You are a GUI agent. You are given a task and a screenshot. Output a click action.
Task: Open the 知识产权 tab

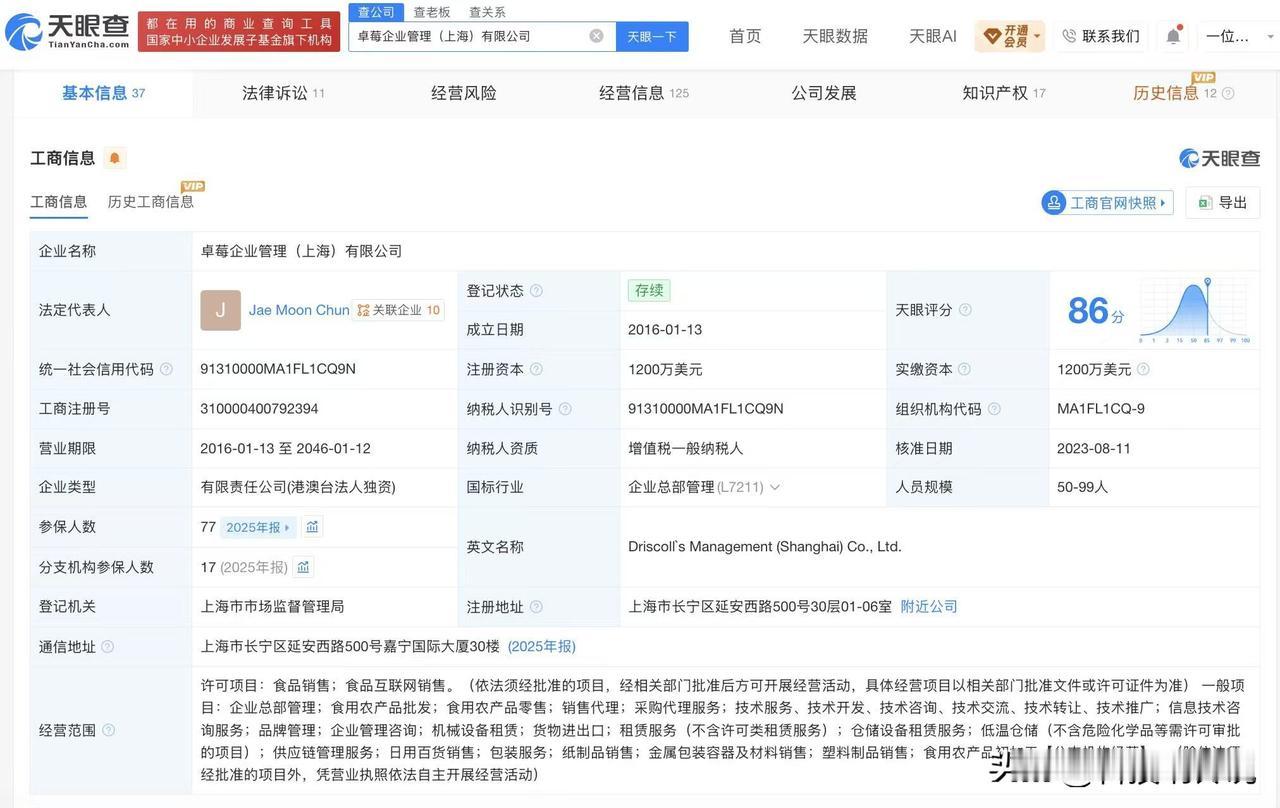pos(1004,93)
